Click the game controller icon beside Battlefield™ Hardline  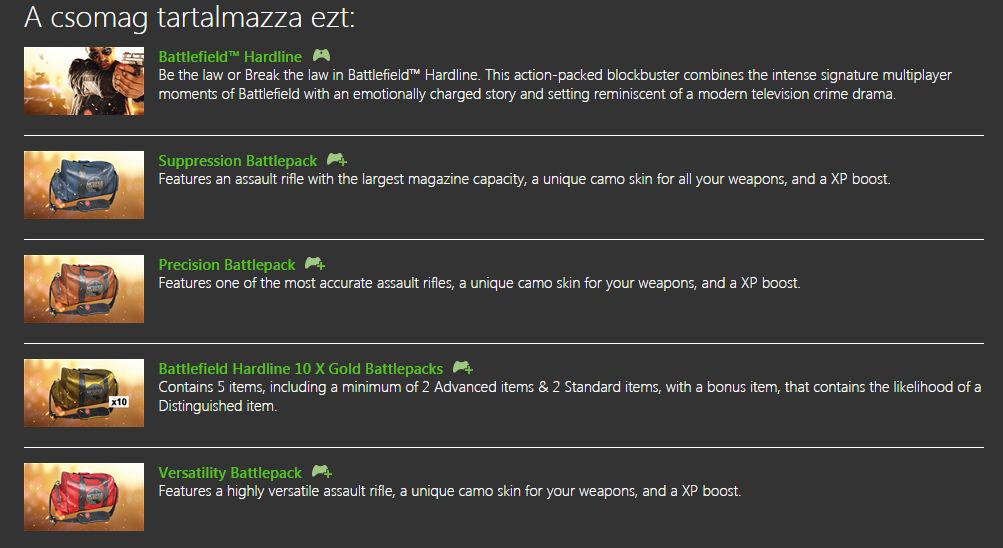321,56
